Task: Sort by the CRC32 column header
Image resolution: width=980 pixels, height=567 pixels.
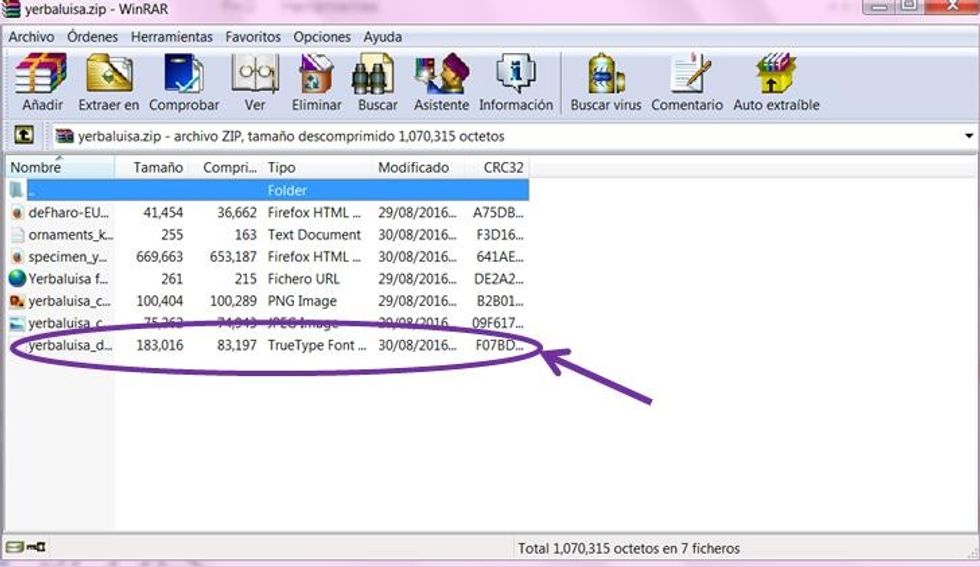Action: coord(498,168)
